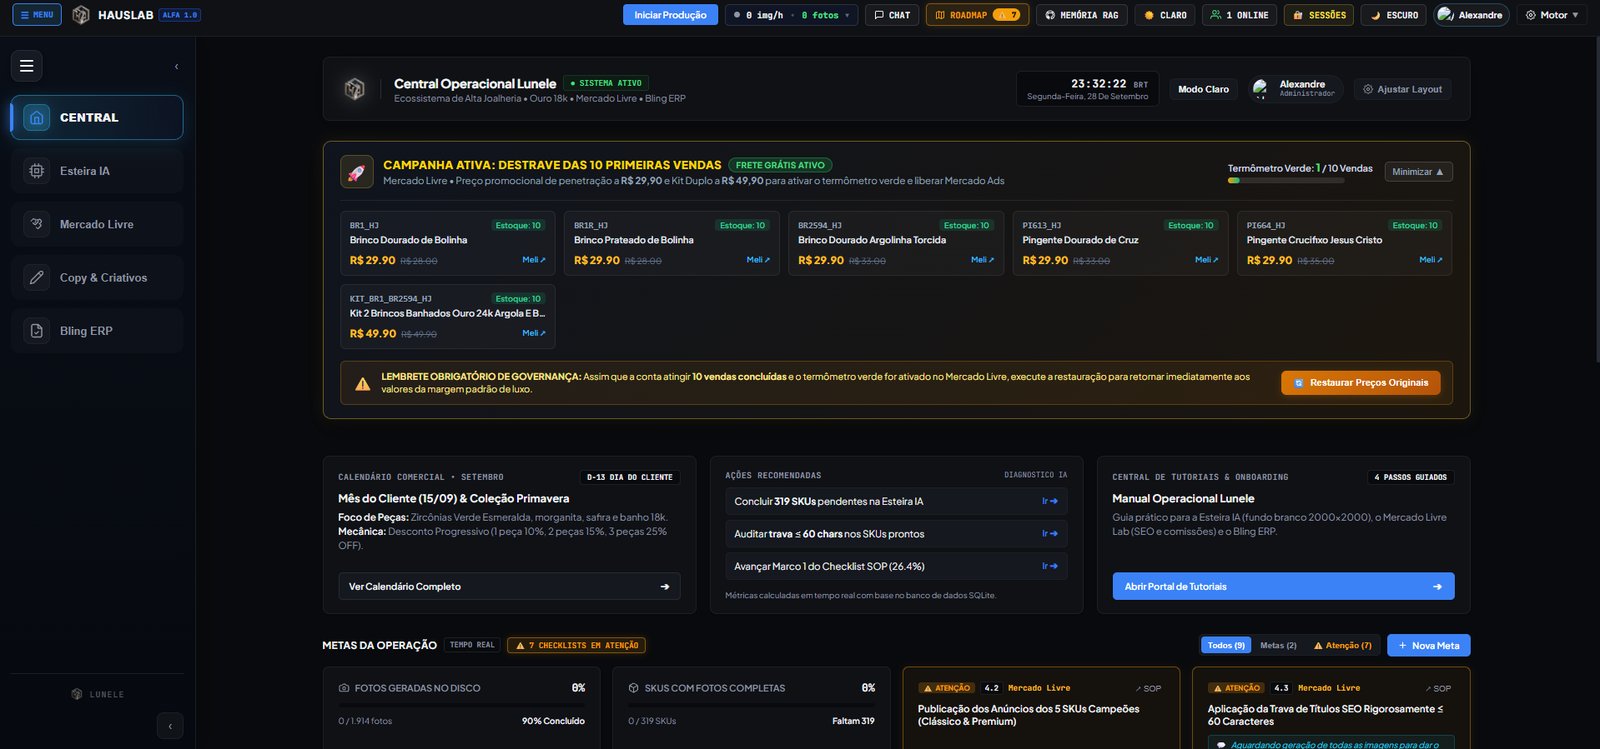The width and height of the screenshot is (1600, 749).
Task: Click the campaign rocket icon
Action: click(357, 172)
